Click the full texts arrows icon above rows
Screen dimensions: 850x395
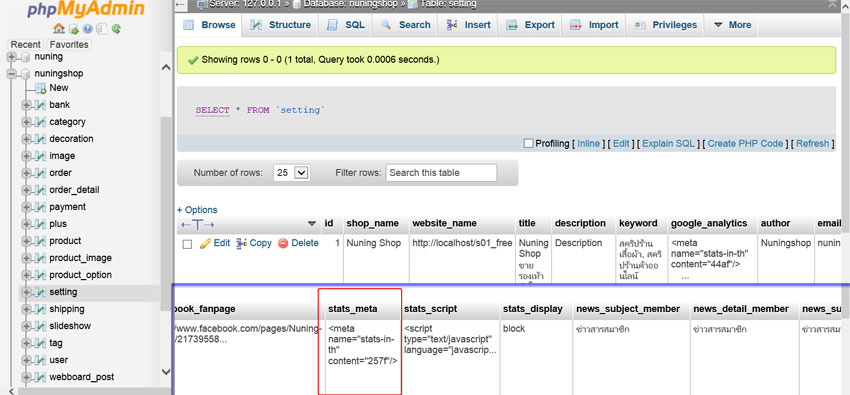pyautogui.click(x=197, y=224)
